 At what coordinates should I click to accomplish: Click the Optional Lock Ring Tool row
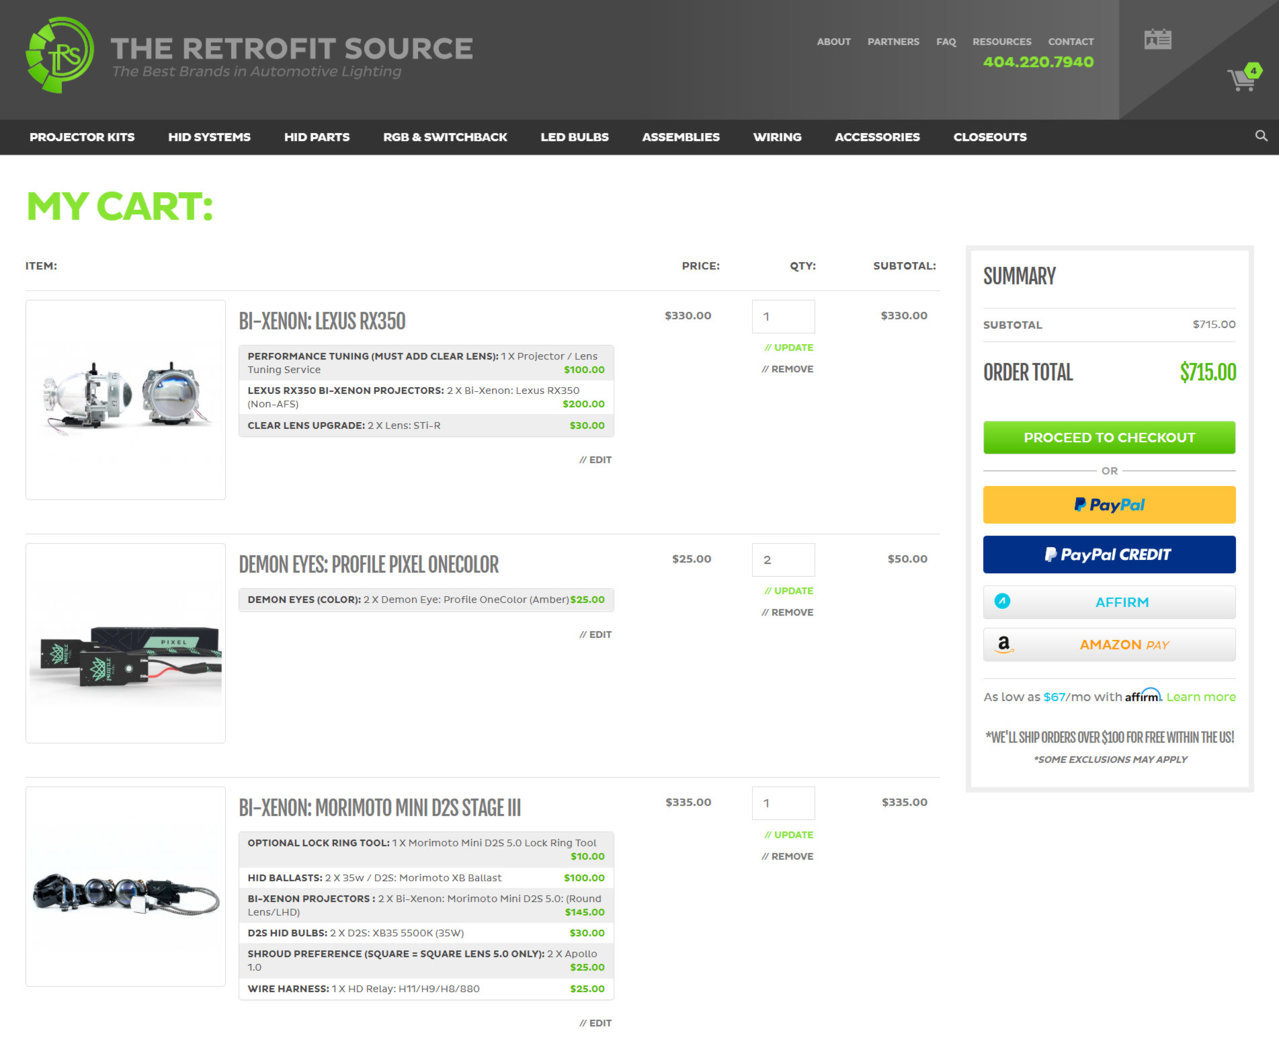[426, 850]
